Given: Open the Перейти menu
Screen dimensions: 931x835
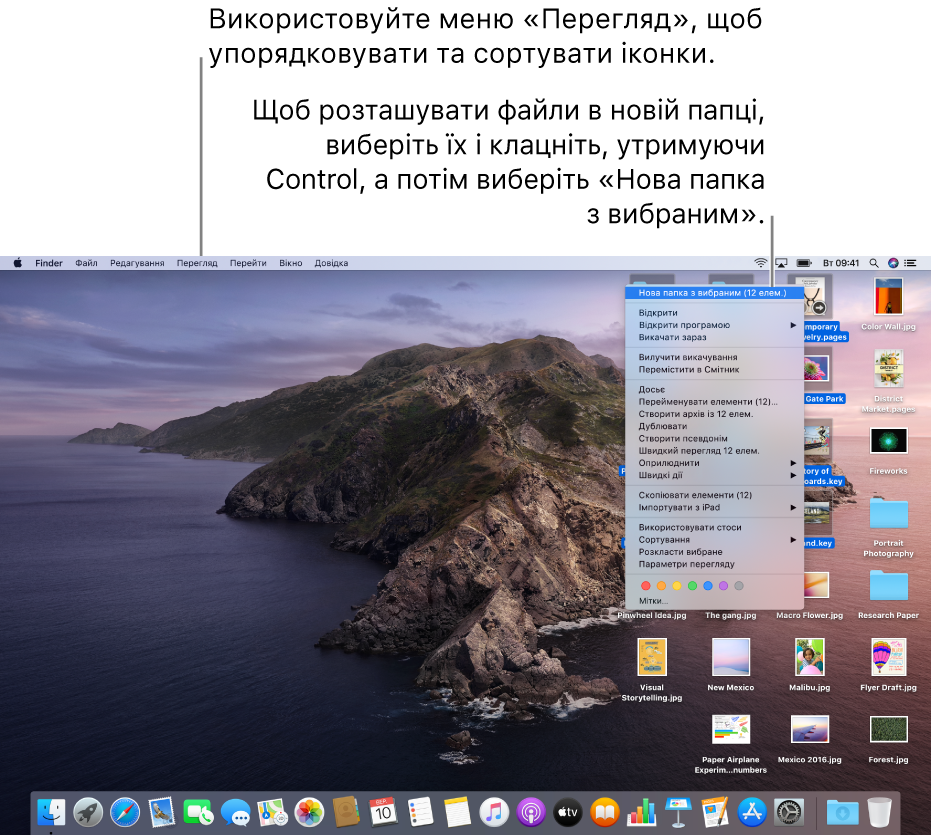Looking at the screenshot, I should click(x=248, y=262).
